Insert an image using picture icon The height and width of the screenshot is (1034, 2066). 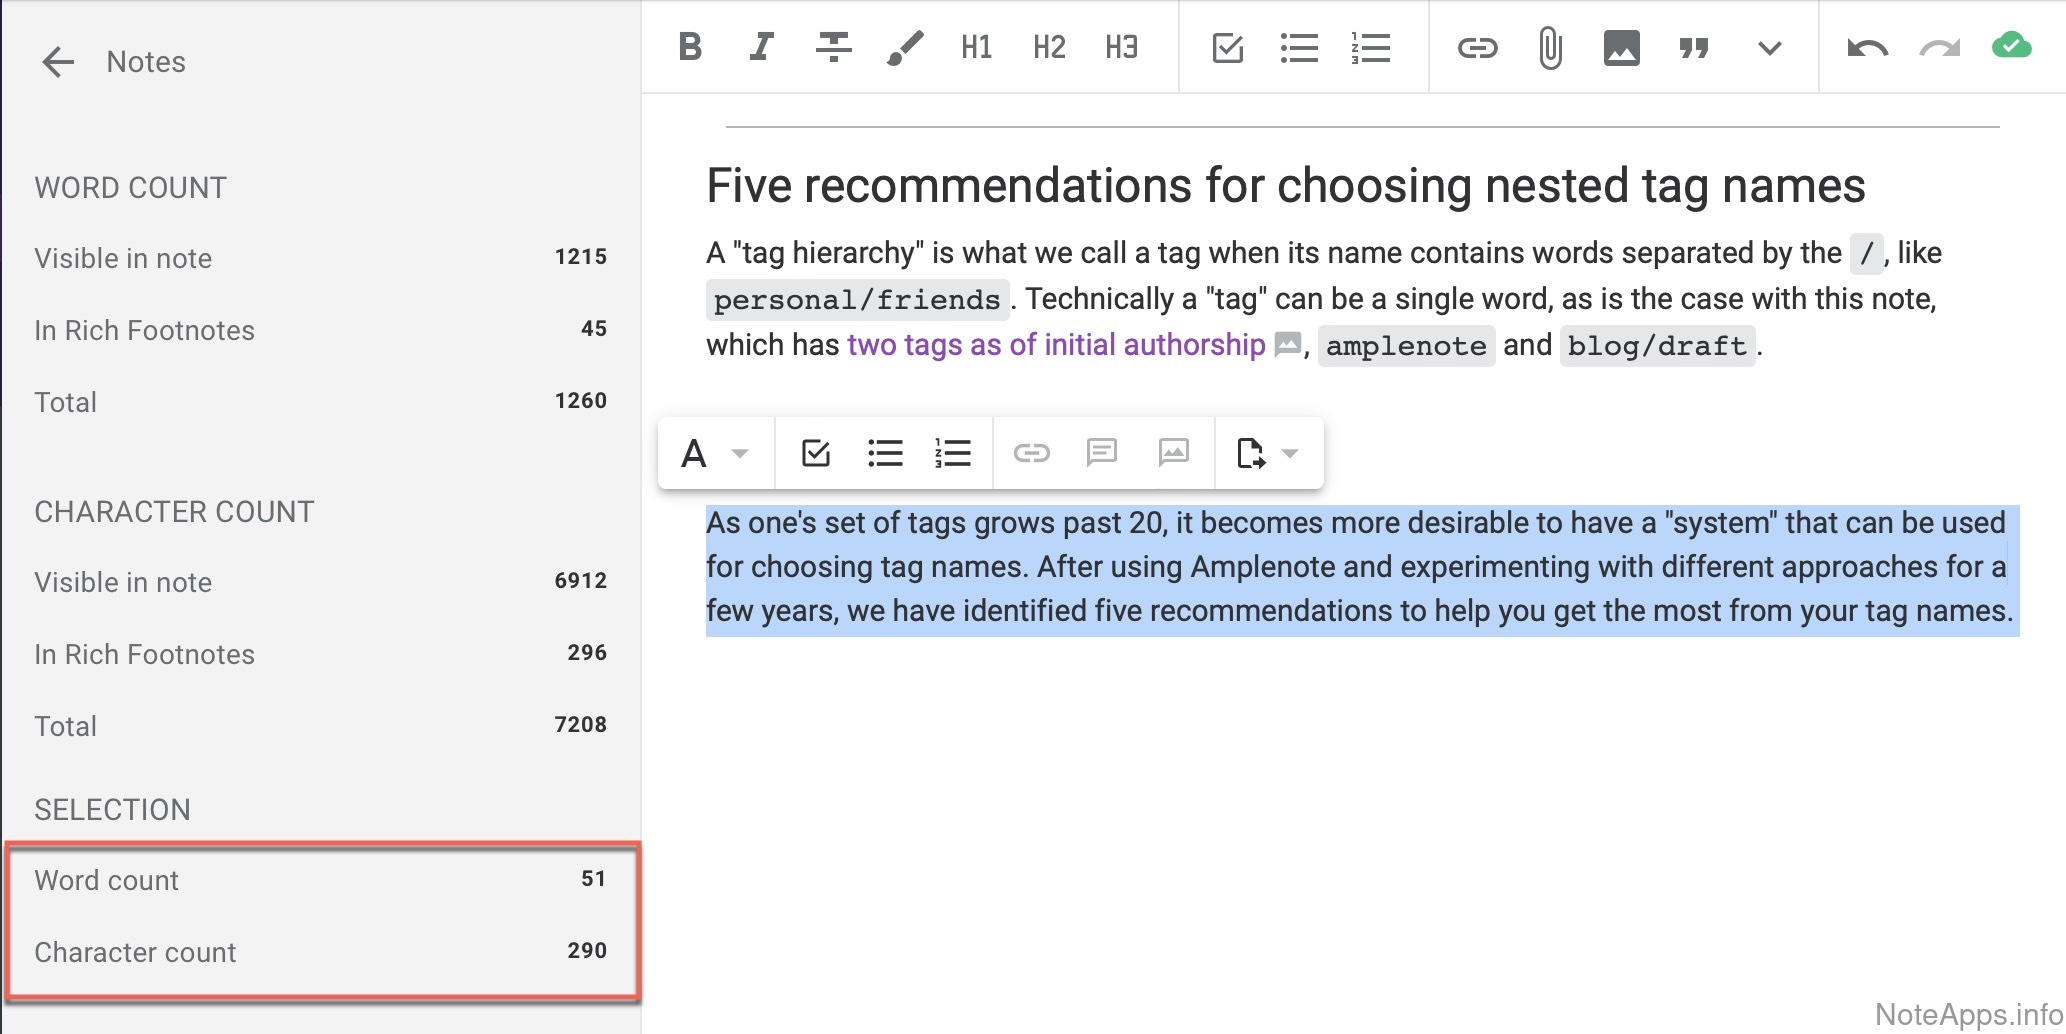(x=1621, y=47)
